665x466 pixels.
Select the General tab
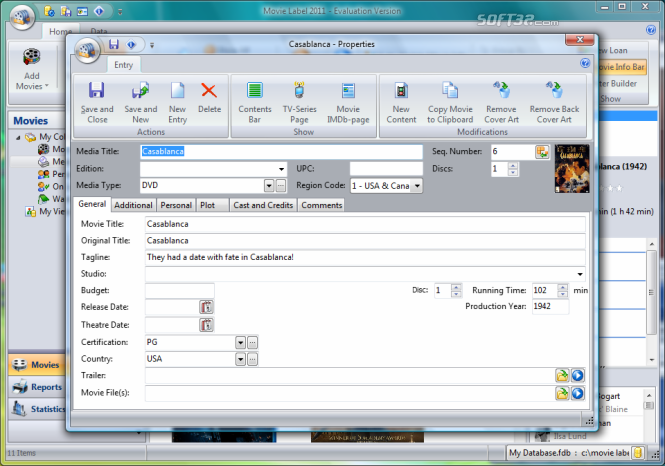[x=92, y=204]
